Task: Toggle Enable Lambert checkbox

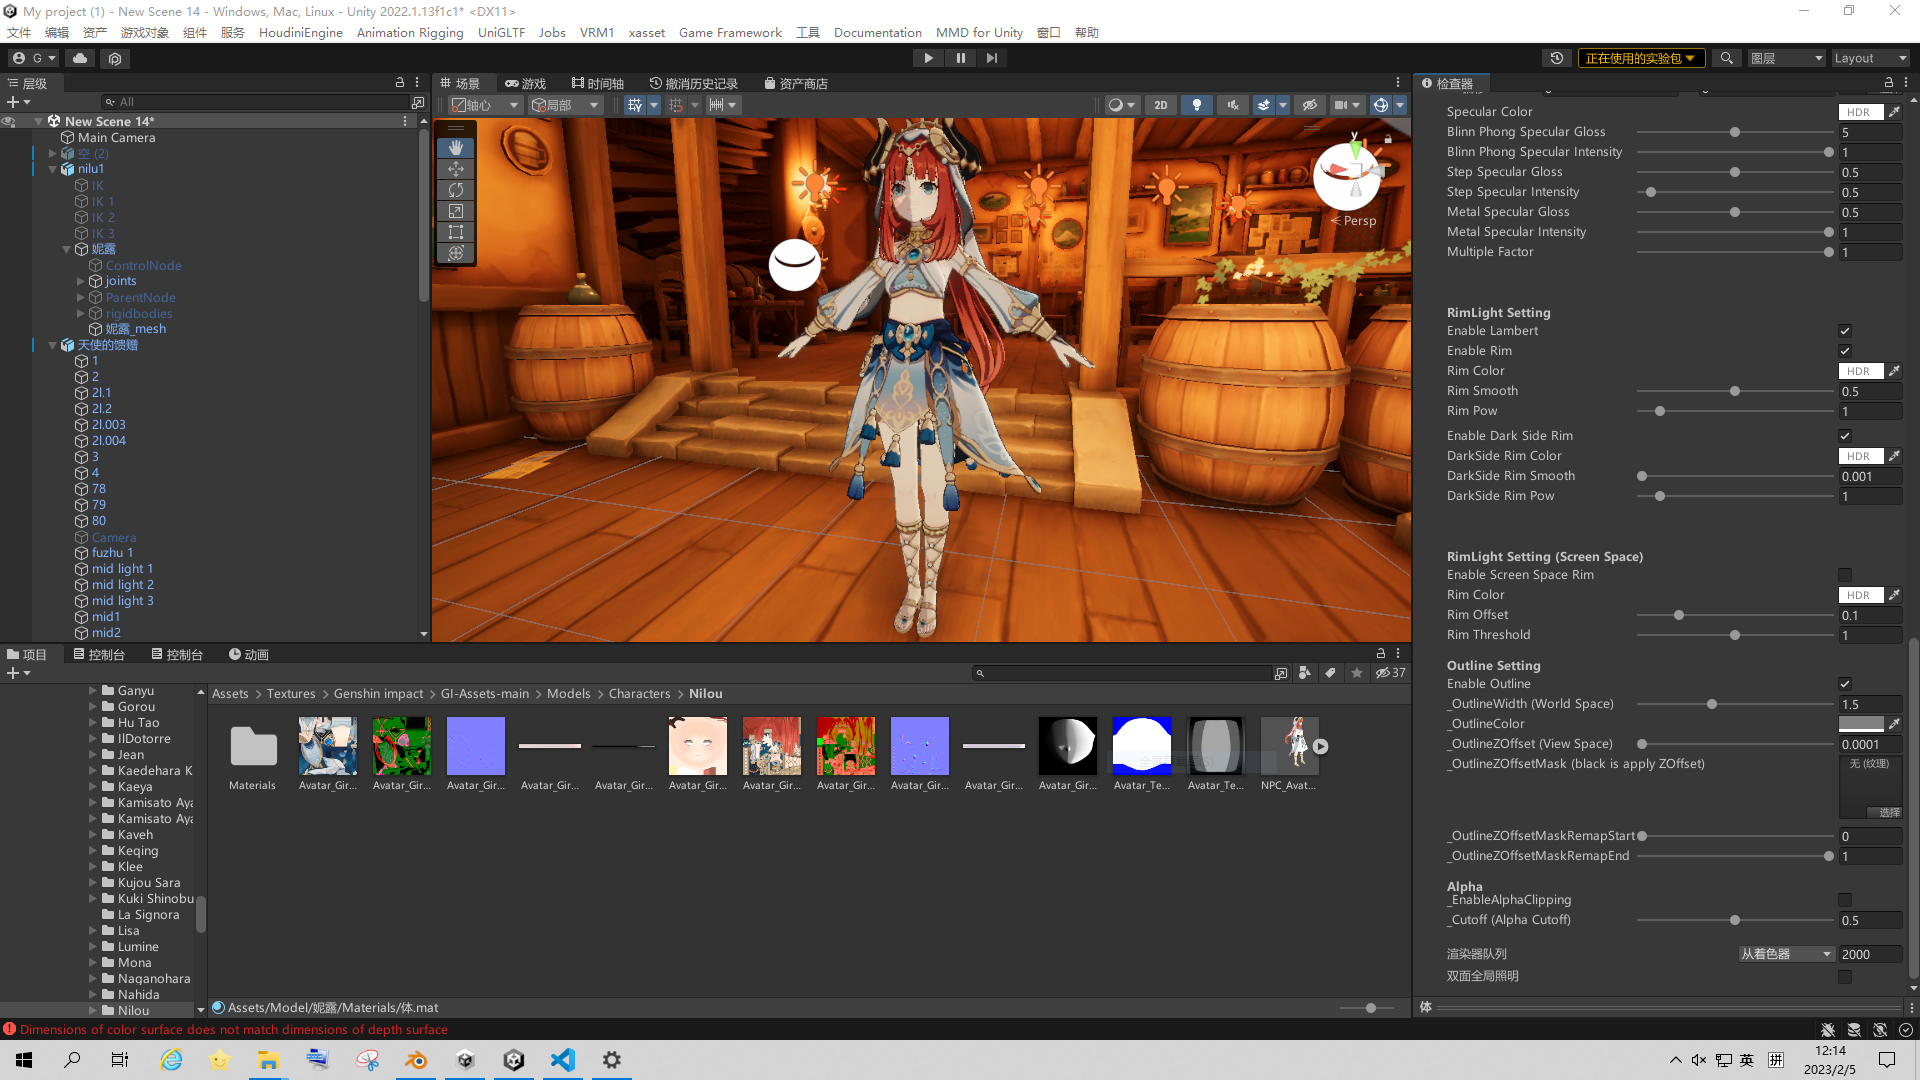Action: pos(1845,331)
